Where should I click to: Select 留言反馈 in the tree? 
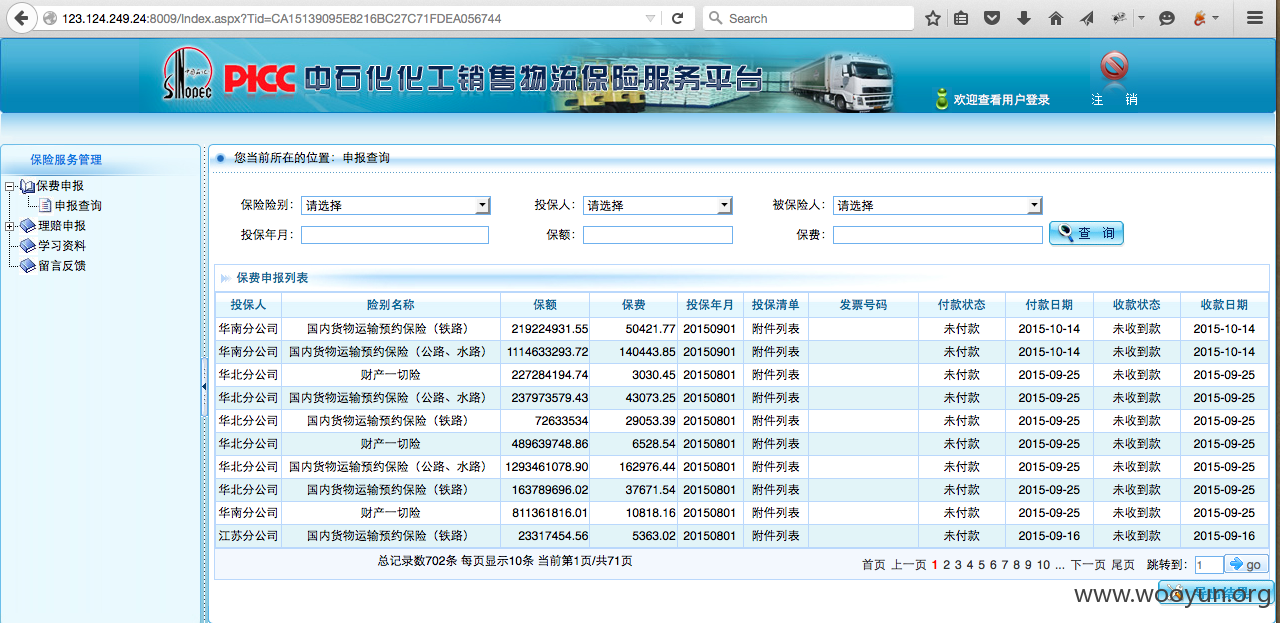click(62, 266)
